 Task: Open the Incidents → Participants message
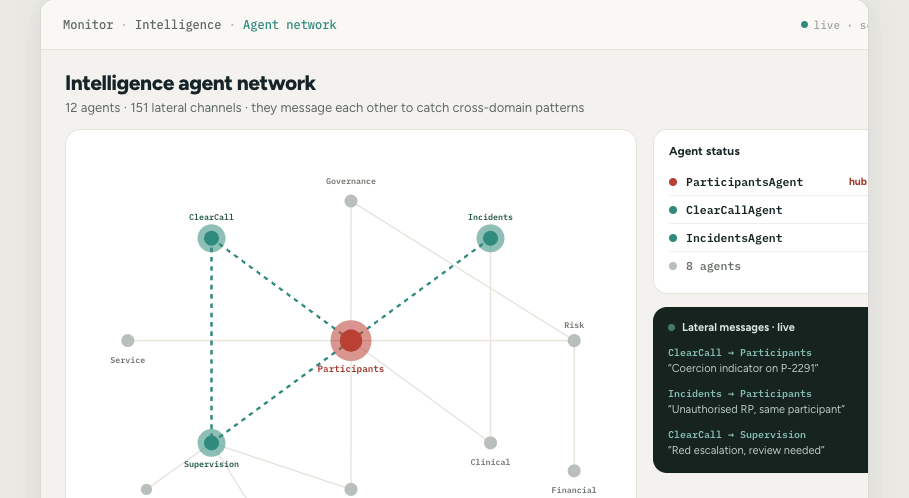coord(740,394)
